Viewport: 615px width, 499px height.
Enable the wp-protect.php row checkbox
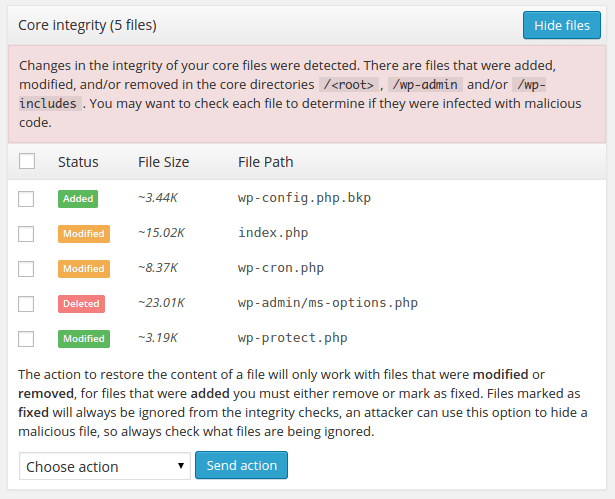click(26, 339)
